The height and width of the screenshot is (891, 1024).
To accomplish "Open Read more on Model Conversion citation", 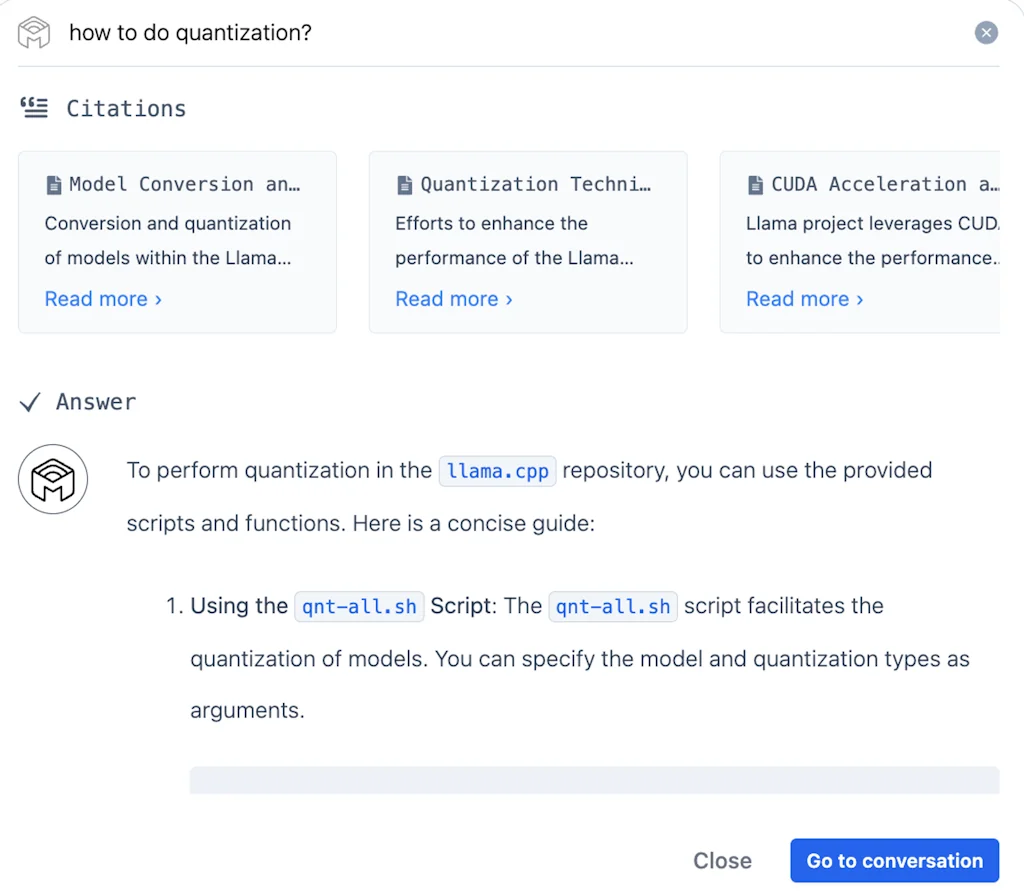I will (97, 298).
